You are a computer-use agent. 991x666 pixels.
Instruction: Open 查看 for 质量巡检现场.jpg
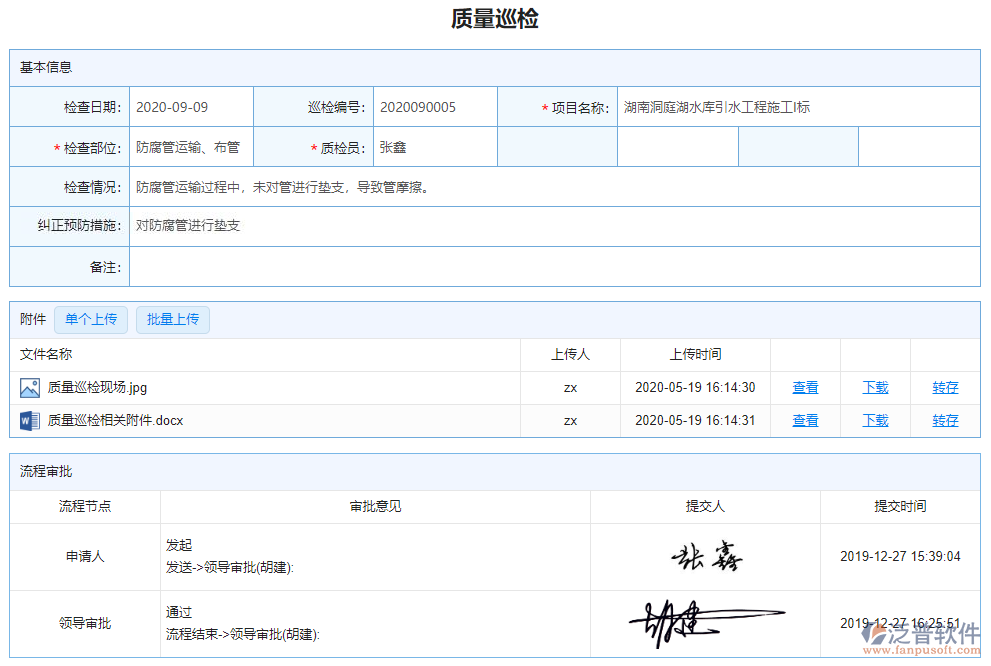pyautogui.click(x=805, y=387)
